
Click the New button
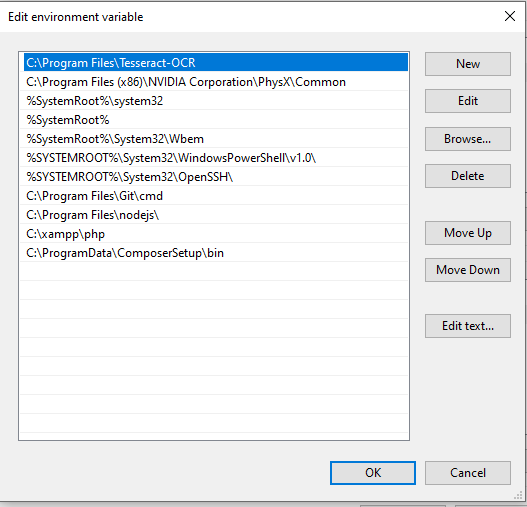[468, 64]
